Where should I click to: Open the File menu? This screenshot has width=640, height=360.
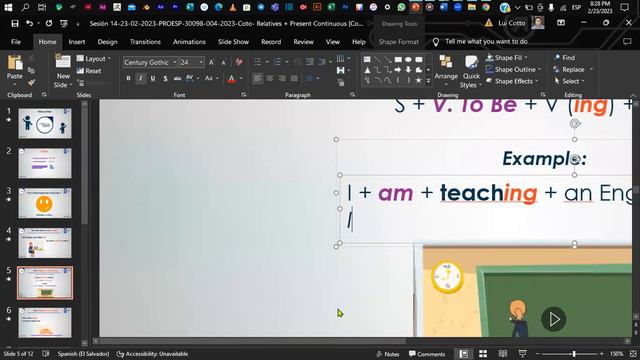point(16,42)
